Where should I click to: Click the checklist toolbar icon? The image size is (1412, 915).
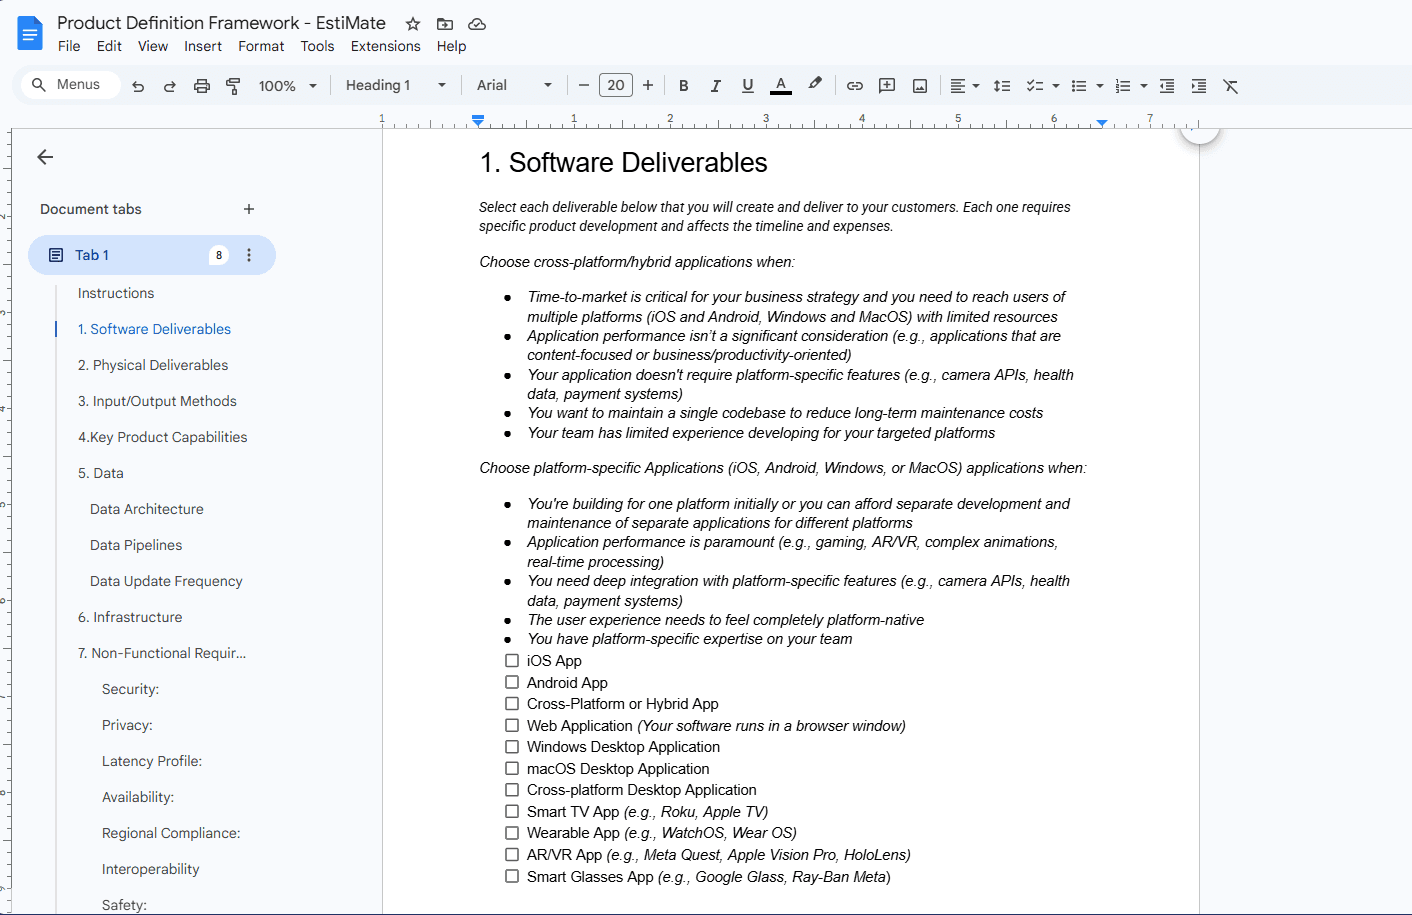pos(1035,86)
